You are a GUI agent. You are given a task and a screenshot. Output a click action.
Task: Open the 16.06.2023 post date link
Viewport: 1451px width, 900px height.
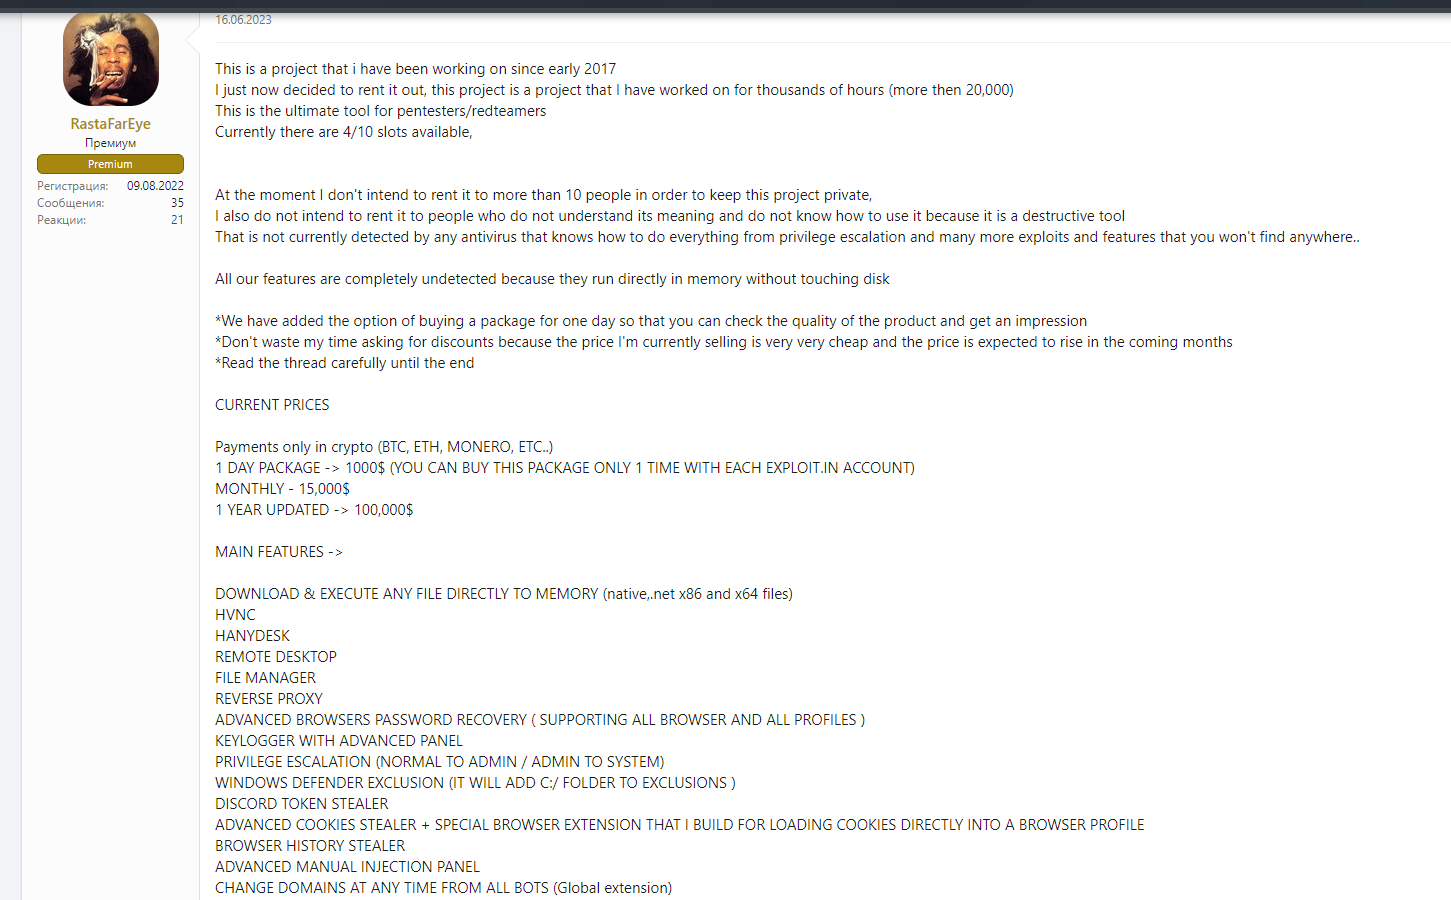pyautogui.click(x=243, y=20)
